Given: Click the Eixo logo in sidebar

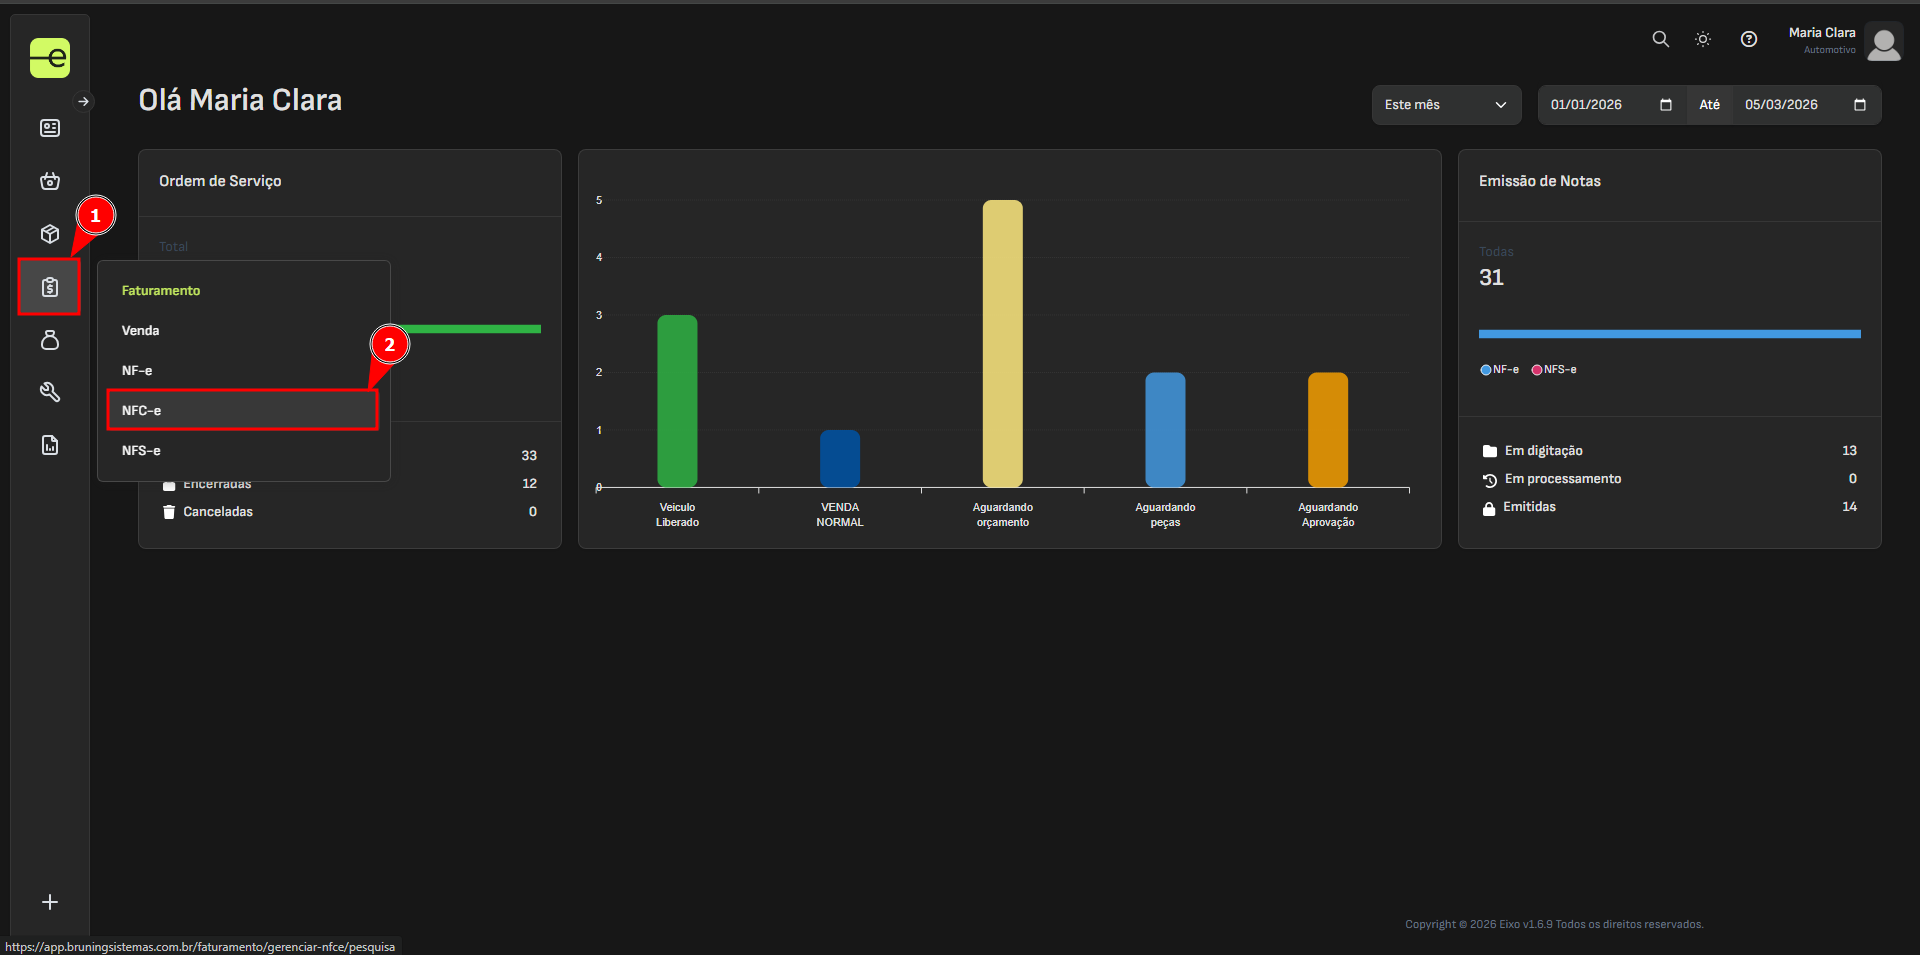Looking at the screenshot, I should [50, 58].
